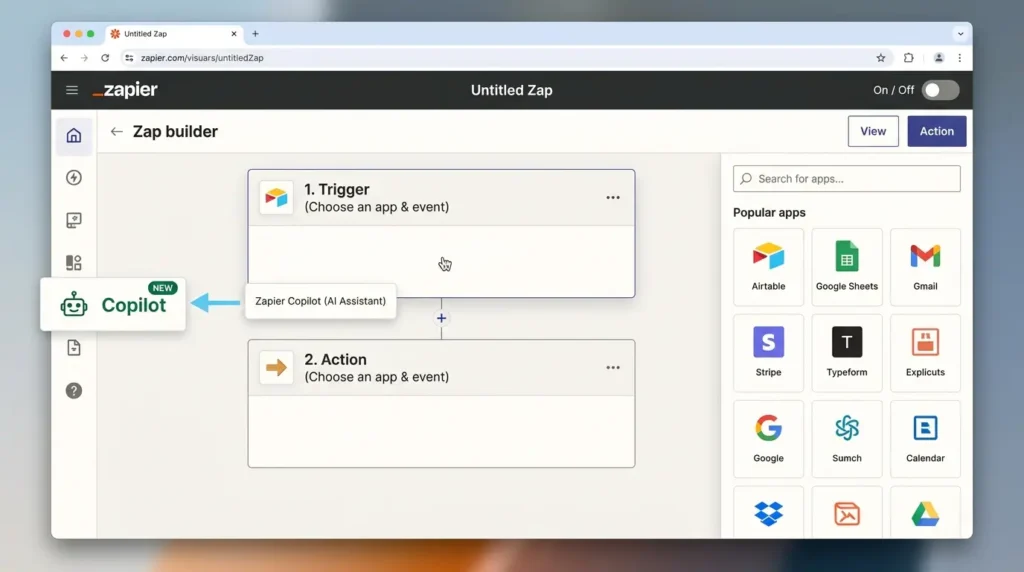Choose Google from popular apps

click(x=768, y=439)
